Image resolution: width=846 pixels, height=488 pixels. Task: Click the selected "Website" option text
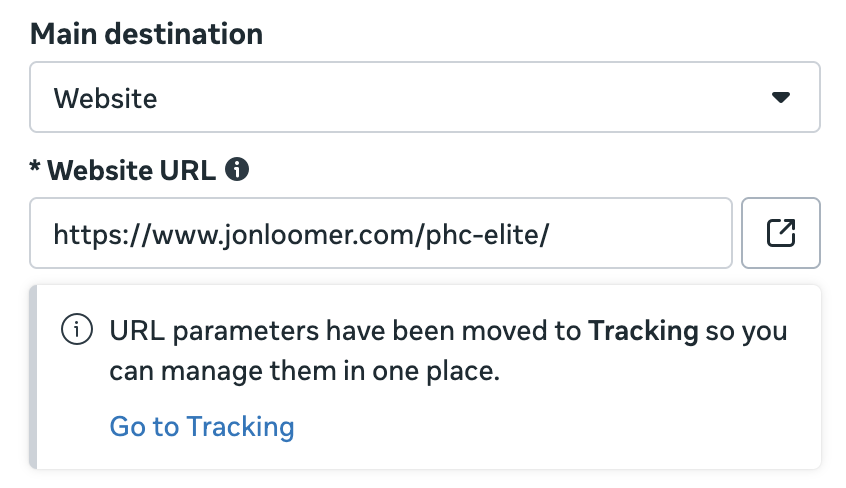(105, 98)
